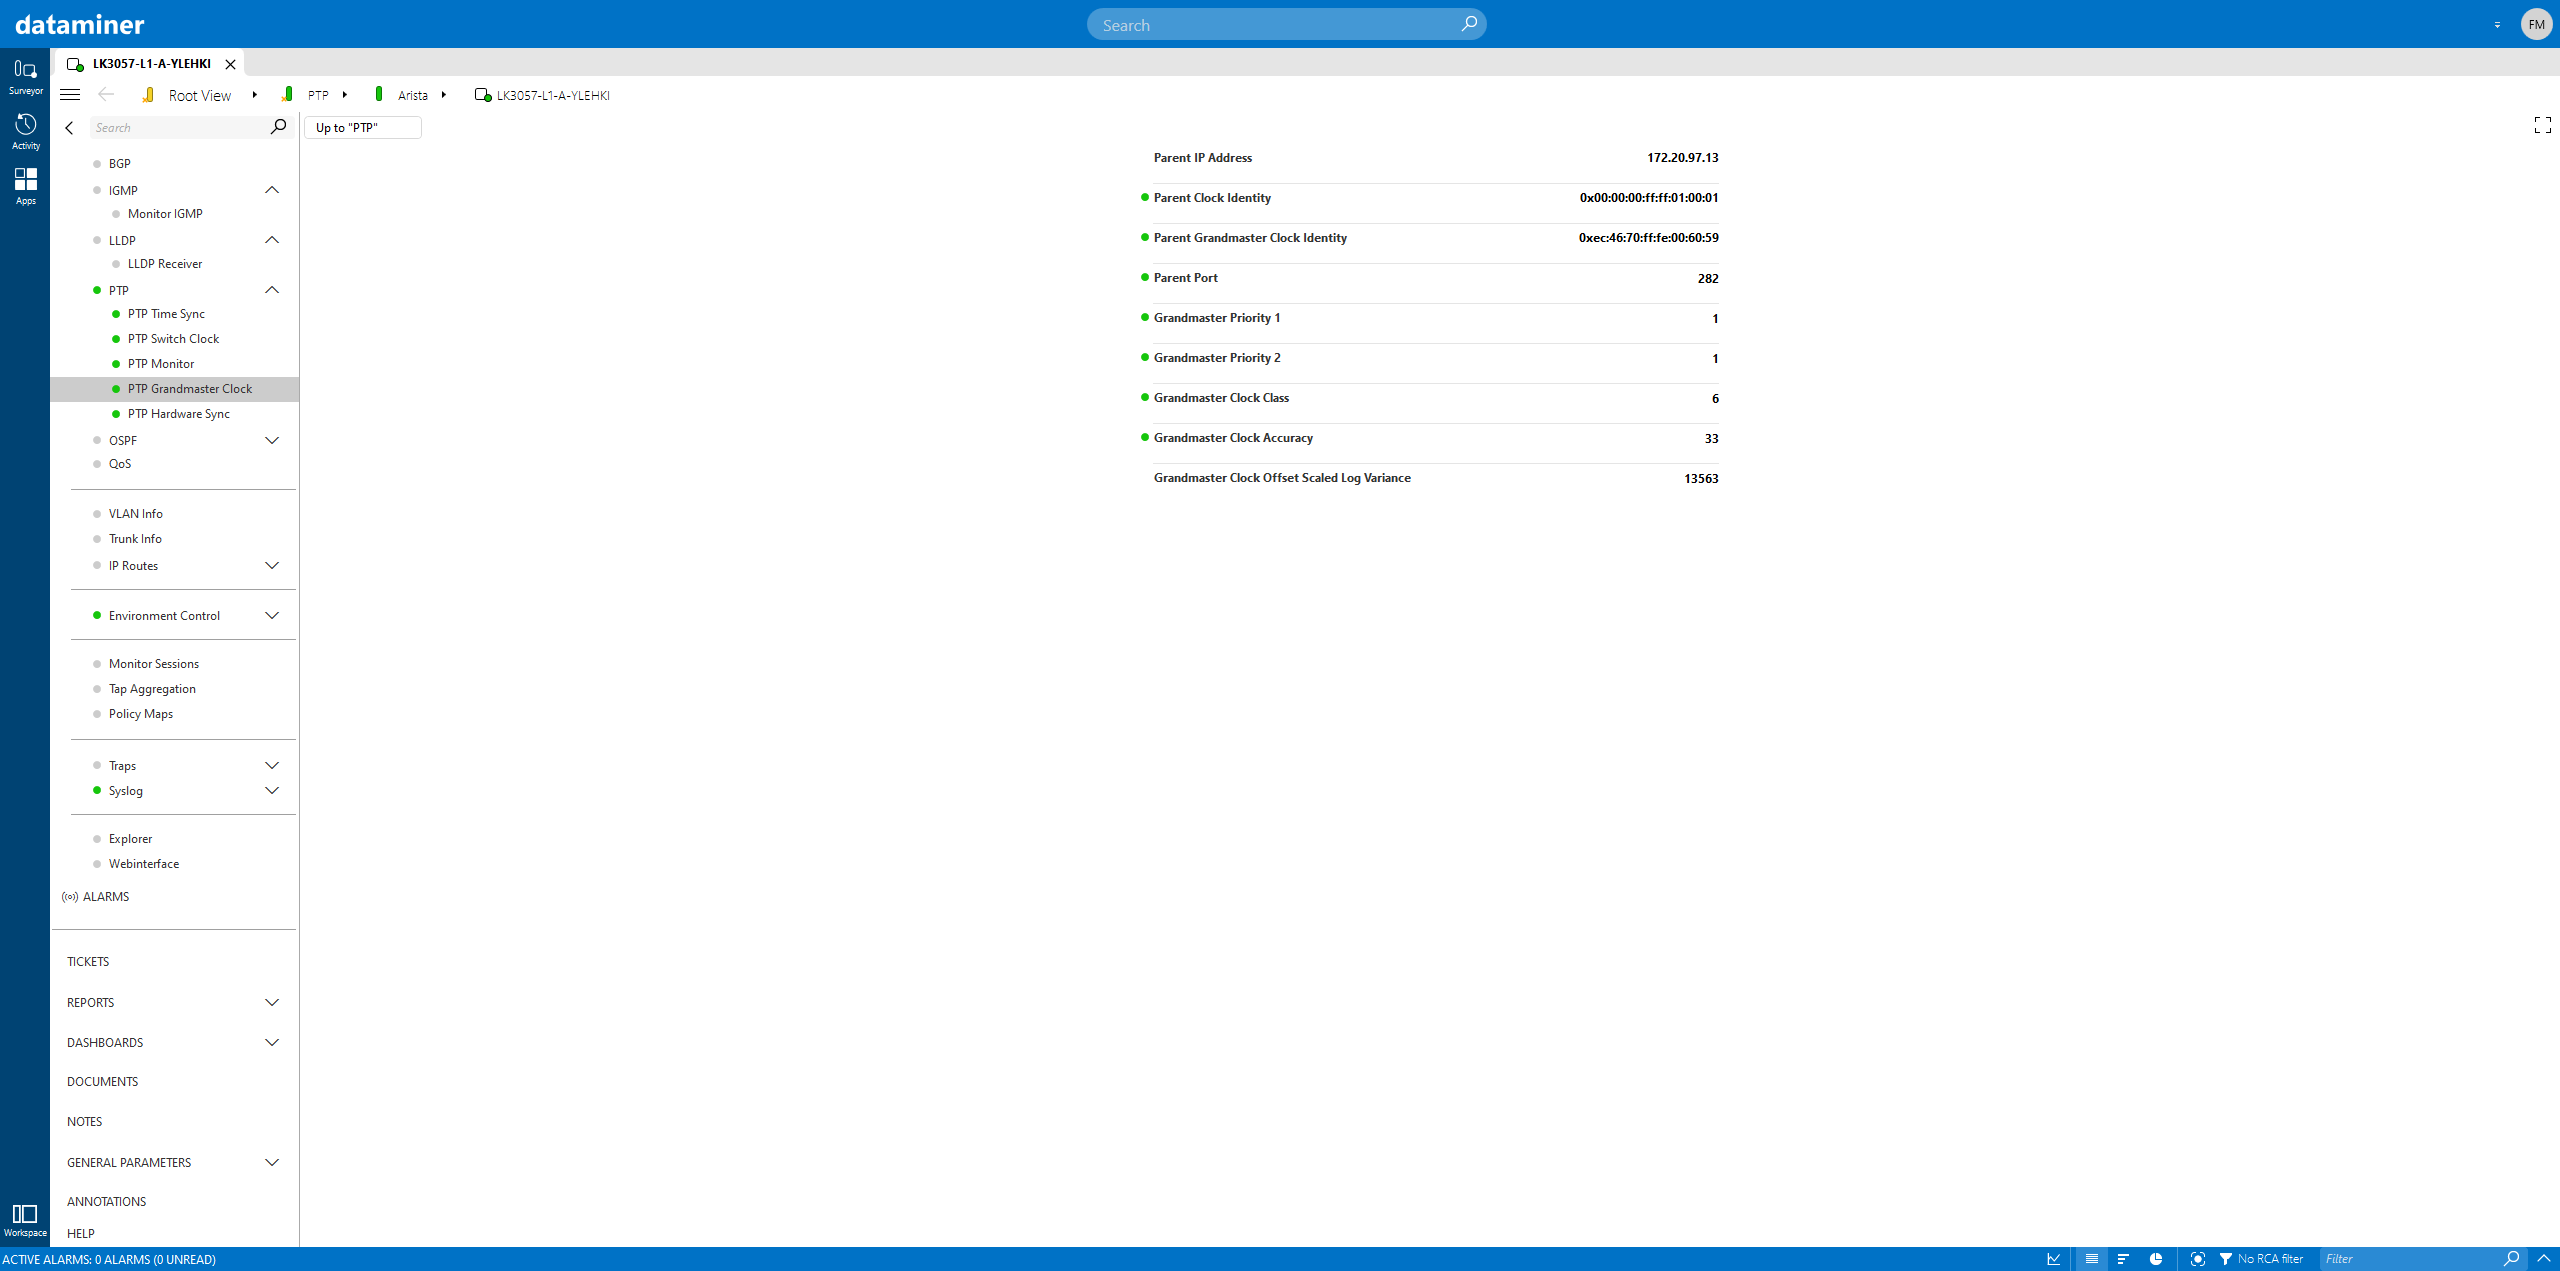
Task: Click the Root View folder icon
Action: point(148,95)
